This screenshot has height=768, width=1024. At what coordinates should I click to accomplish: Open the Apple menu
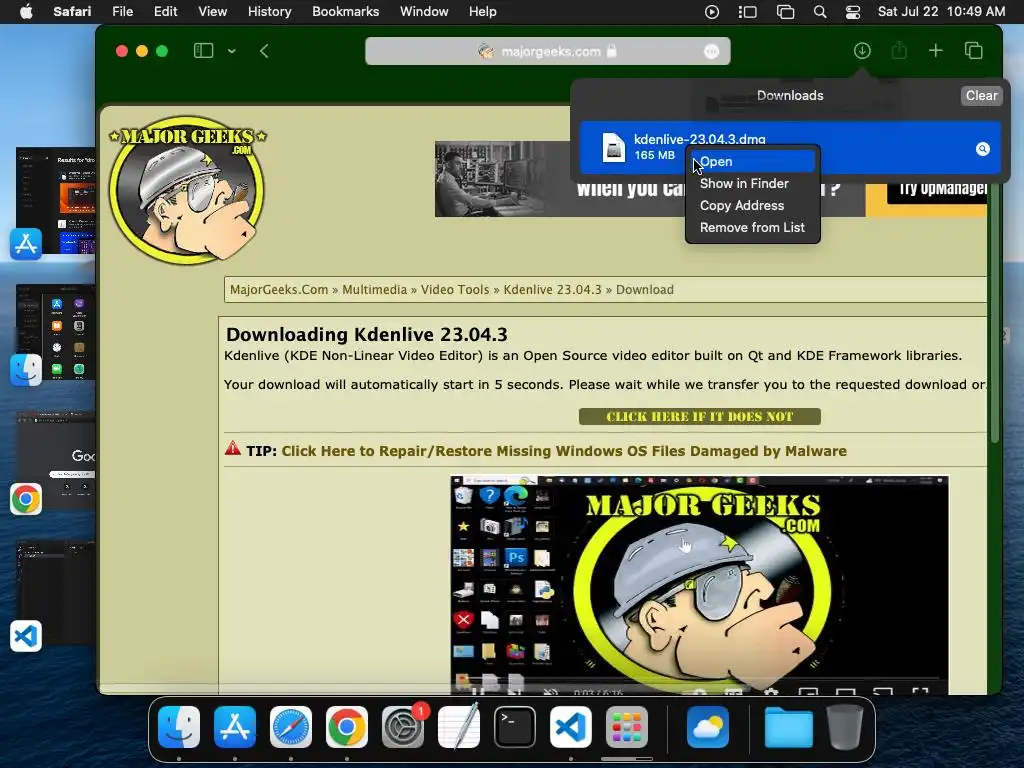pos(26,12)
